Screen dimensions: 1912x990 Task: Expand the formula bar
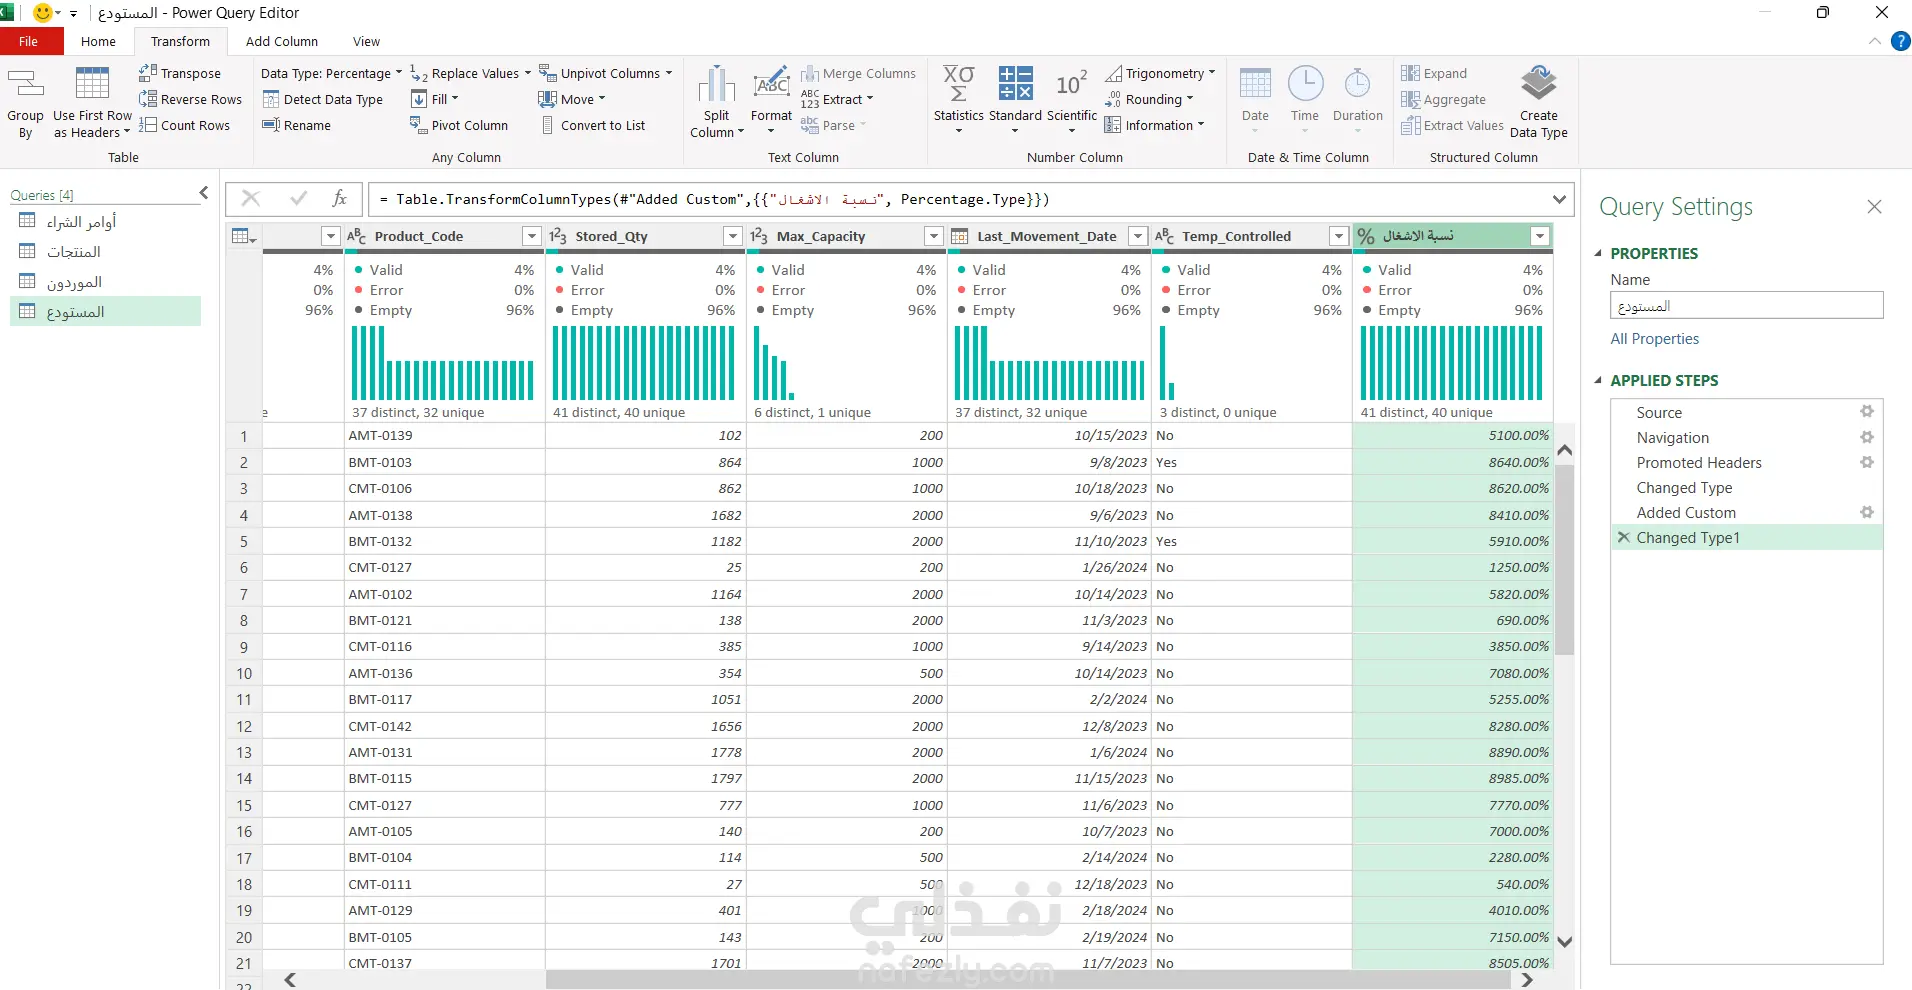click(x=1559, y=199)
